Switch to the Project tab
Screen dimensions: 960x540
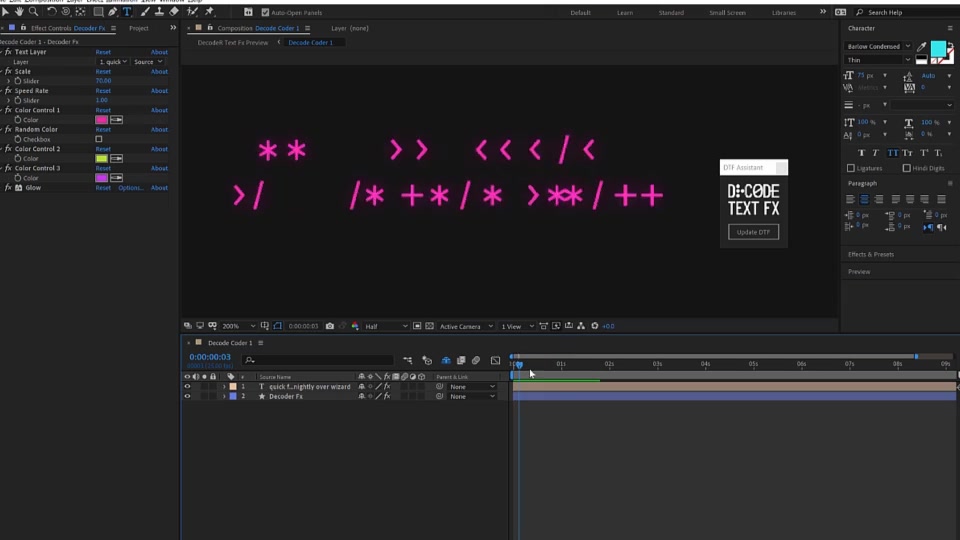click(138, 28)
